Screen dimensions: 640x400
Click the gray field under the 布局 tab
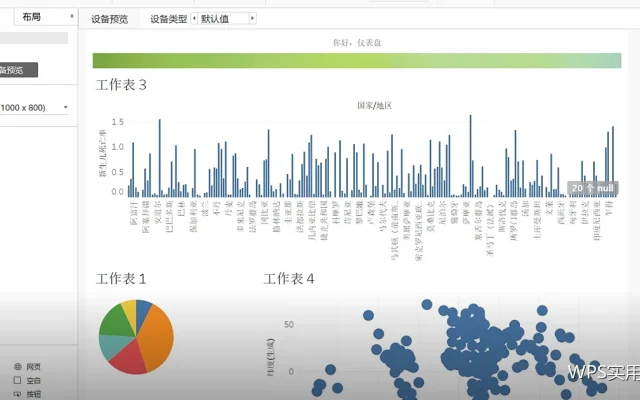pos(34,38)
